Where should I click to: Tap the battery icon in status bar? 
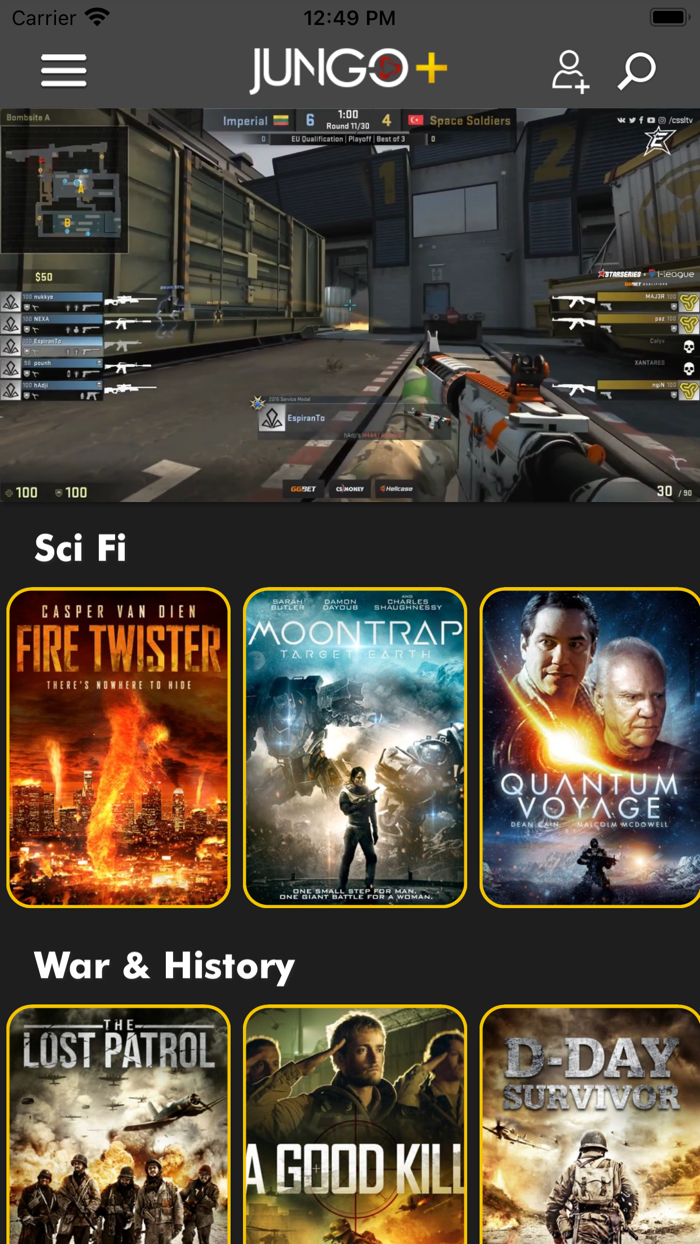click(668, 17)
